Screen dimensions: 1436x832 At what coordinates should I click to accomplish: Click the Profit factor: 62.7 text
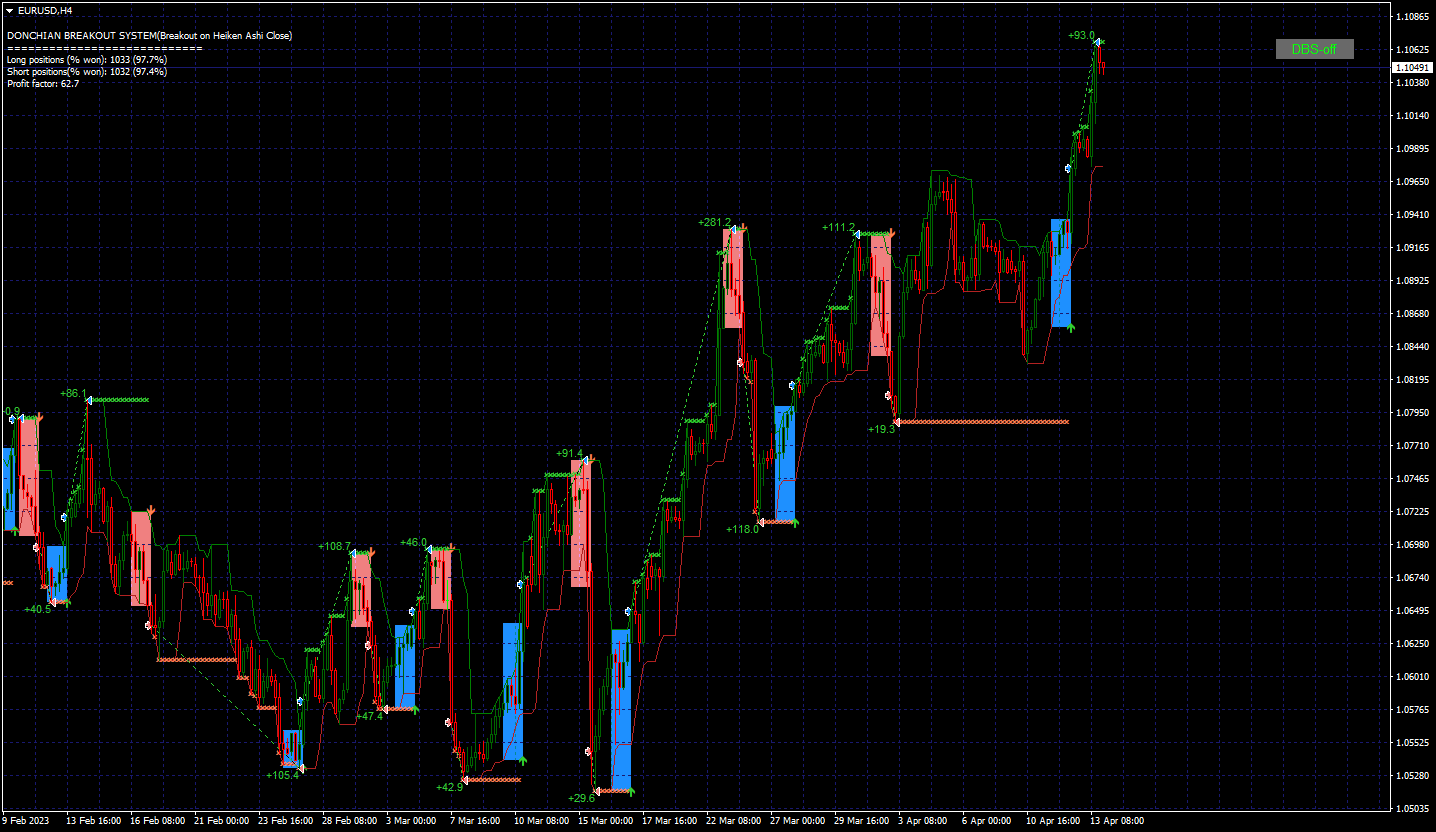coord(43,84)
